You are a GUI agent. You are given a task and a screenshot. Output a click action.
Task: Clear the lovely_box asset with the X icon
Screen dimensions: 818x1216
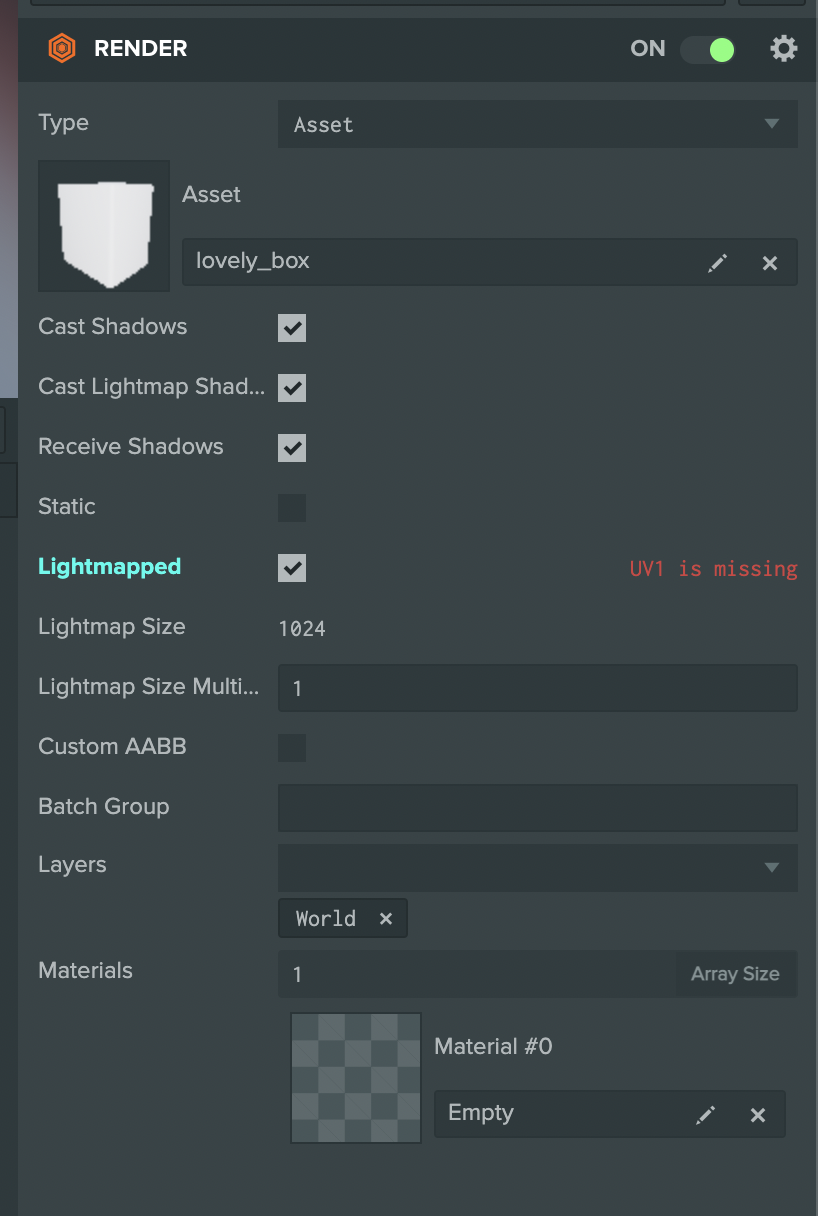click(770, 262)
